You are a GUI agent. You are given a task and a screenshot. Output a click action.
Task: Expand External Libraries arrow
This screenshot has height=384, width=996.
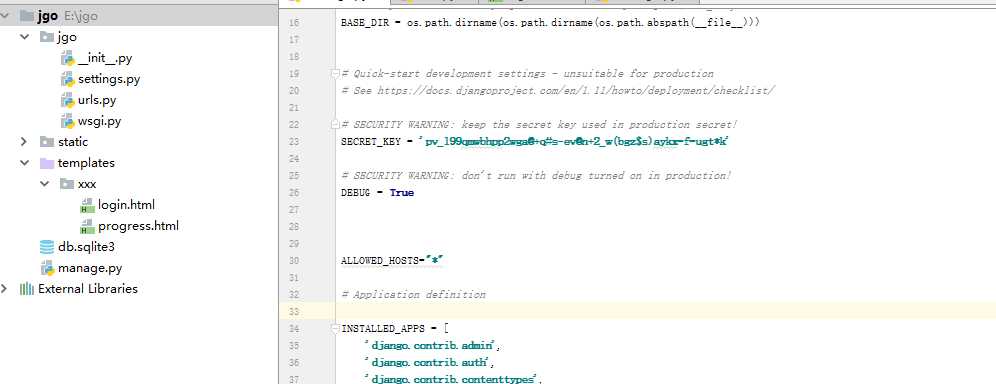point(5,288)
